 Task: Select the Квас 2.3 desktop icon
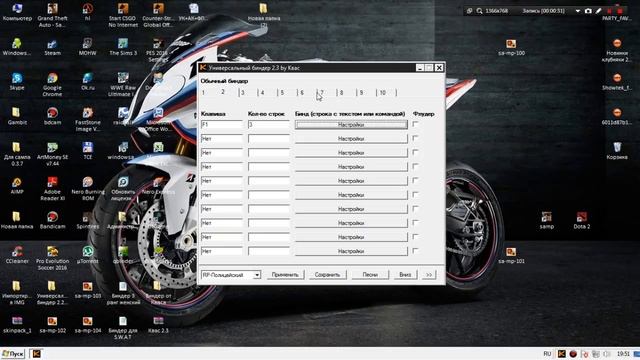click(x=158, y=324)
